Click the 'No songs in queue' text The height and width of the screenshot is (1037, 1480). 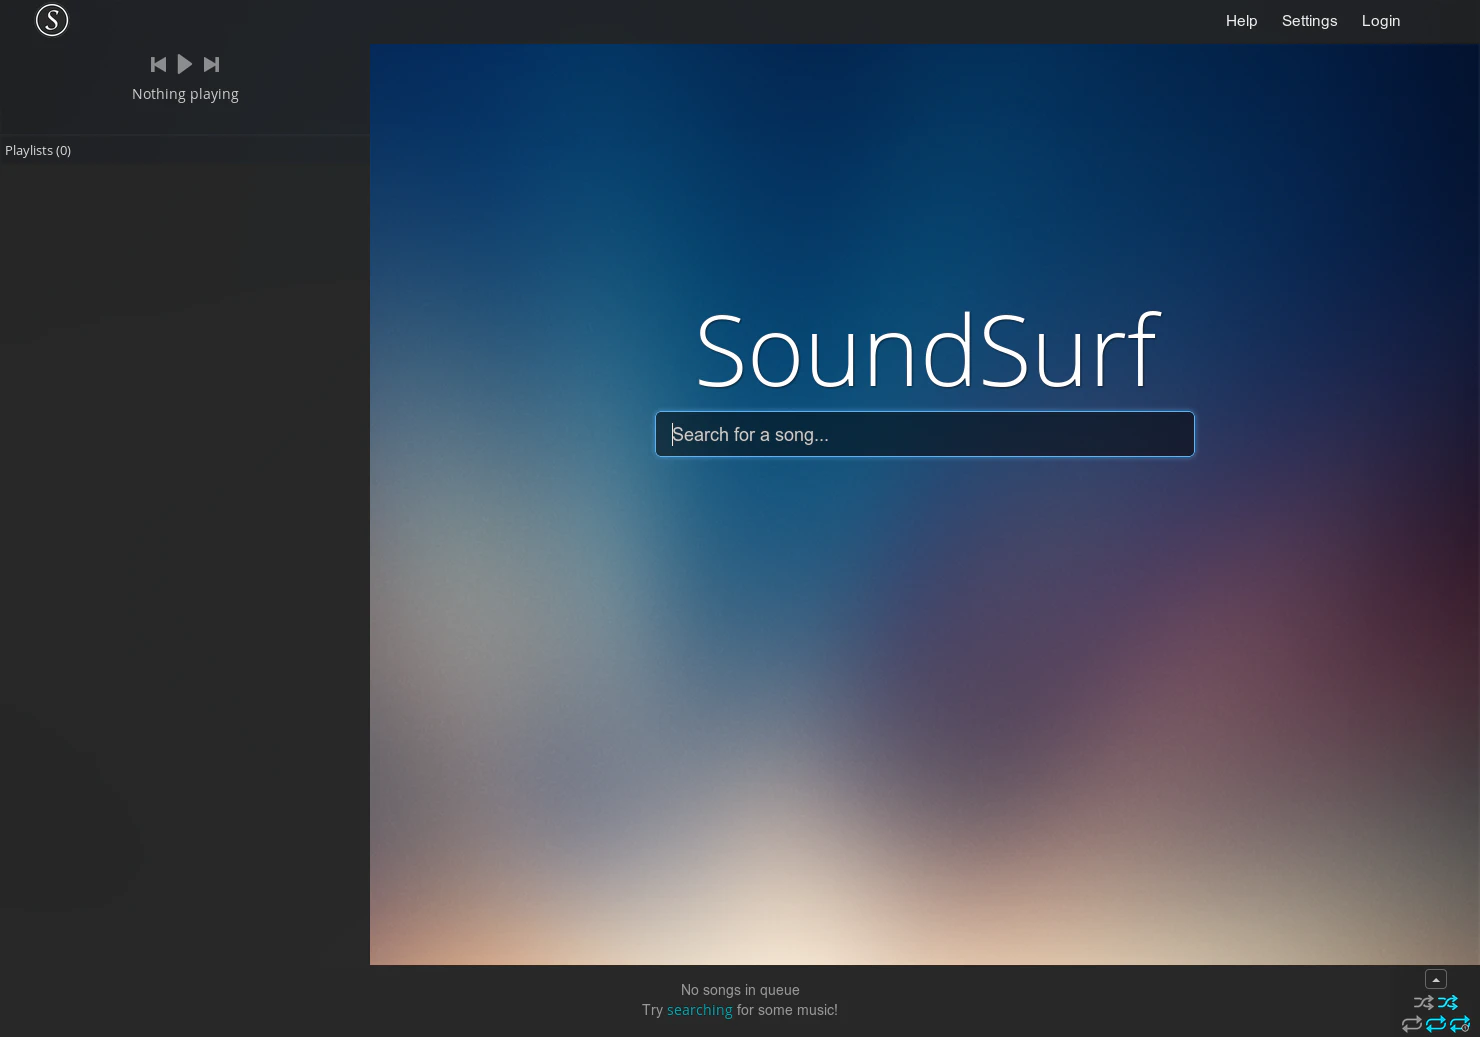(x=740, y=990)
